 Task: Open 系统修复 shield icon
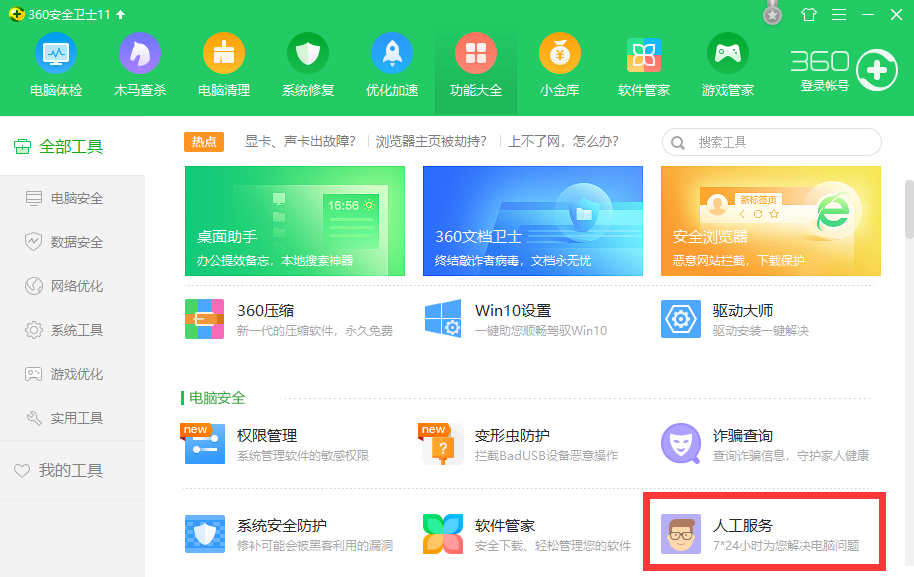tap(308, 54)
